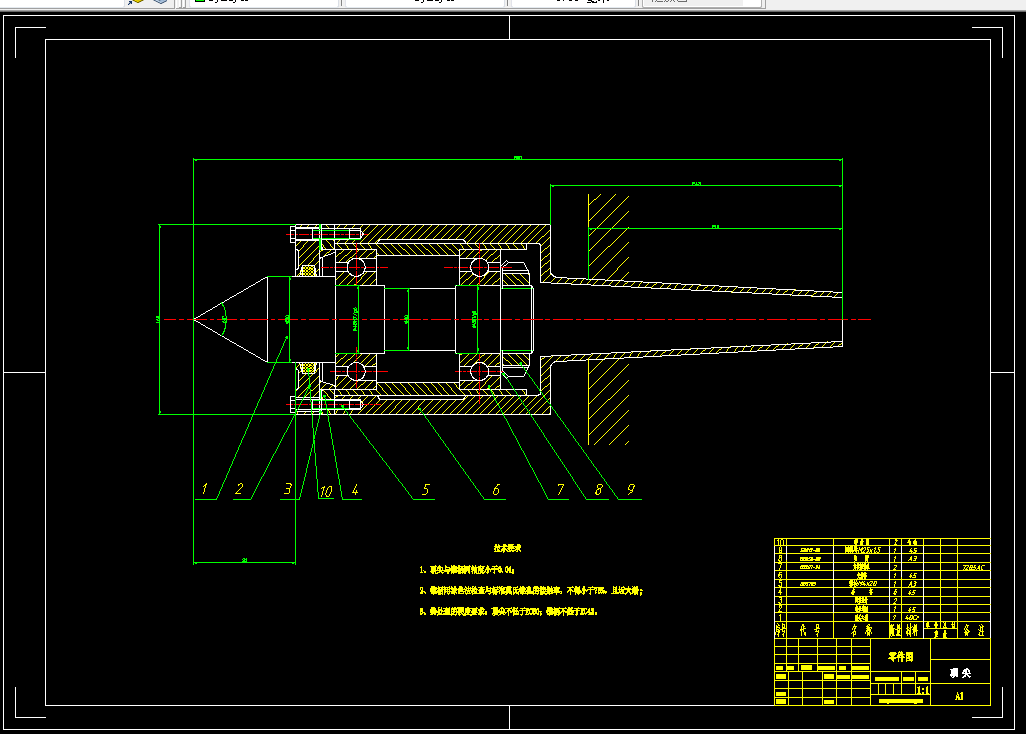Select part callout number 8
1026x734 pixels.
pos(598,489)
